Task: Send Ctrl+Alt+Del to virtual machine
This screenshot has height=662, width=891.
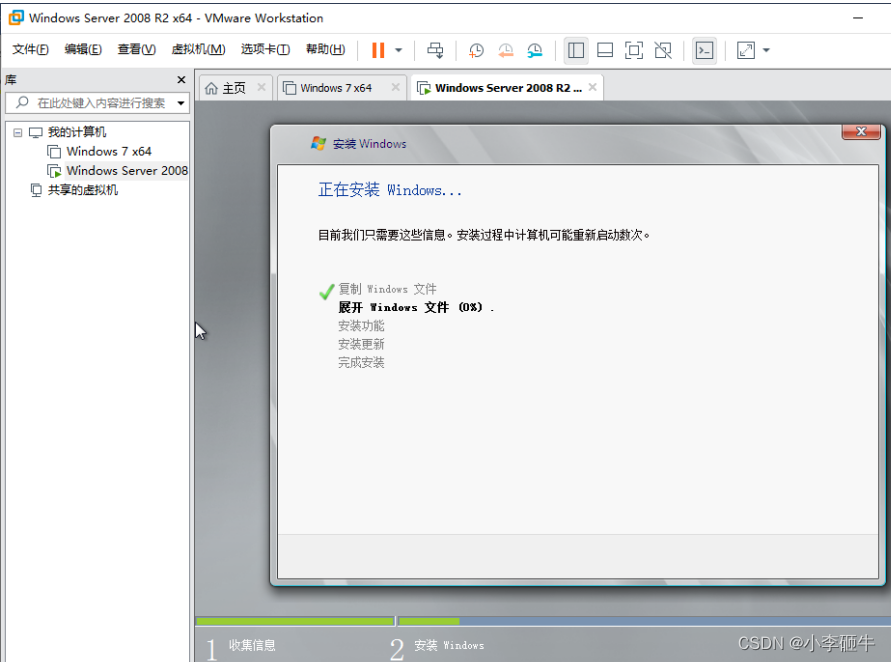Action: tap(435, 50)
